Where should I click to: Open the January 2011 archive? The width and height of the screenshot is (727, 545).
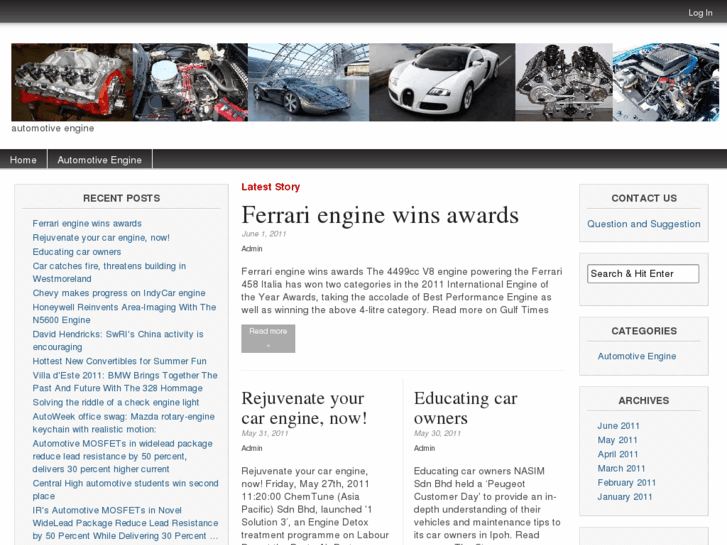pos(625,497)
